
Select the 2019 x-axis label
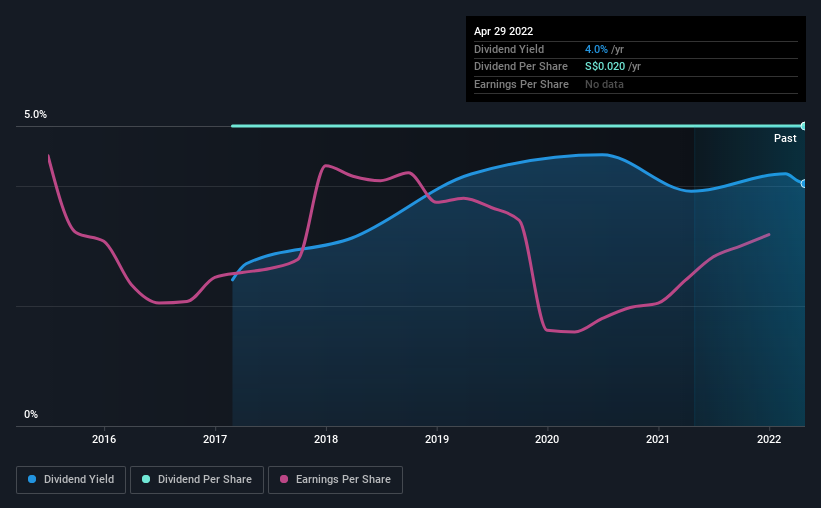coord(437,439)
